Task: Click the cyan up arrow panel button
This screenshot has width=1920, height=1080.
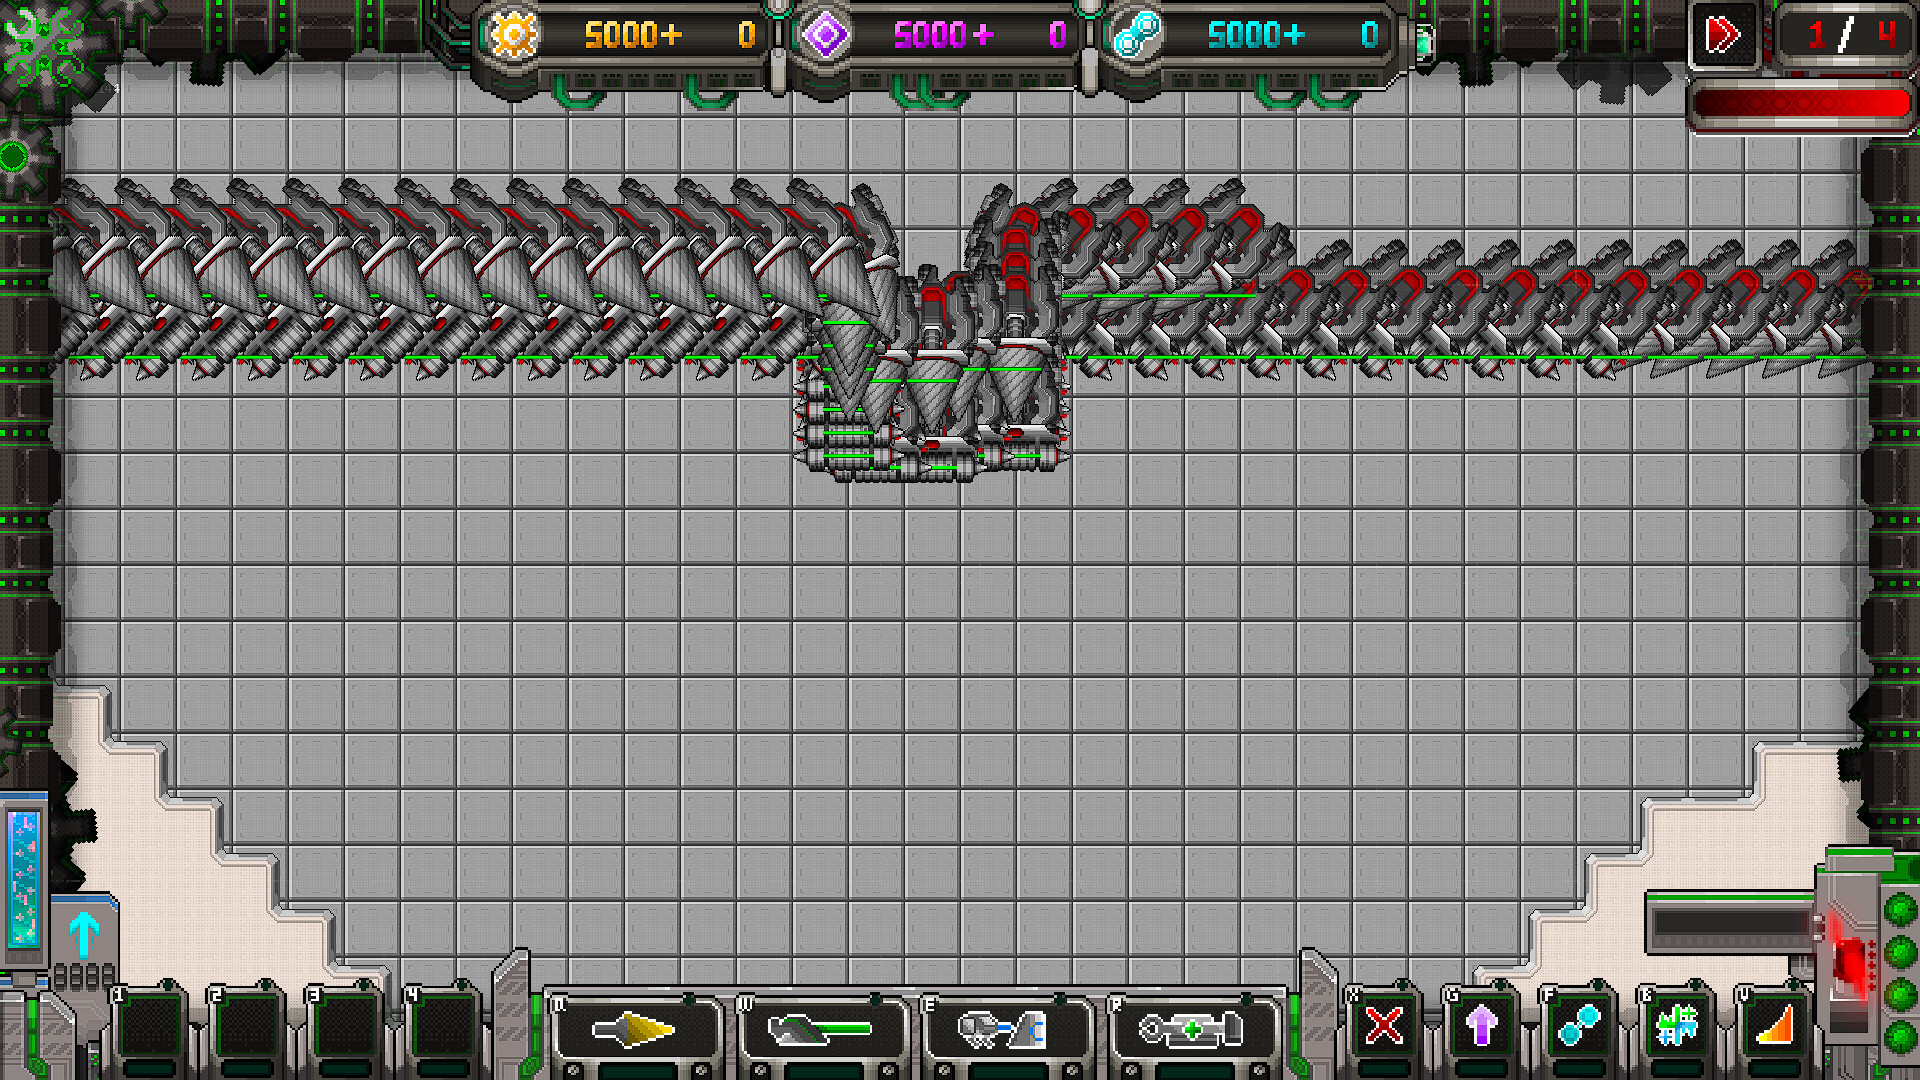Action: 84,936
